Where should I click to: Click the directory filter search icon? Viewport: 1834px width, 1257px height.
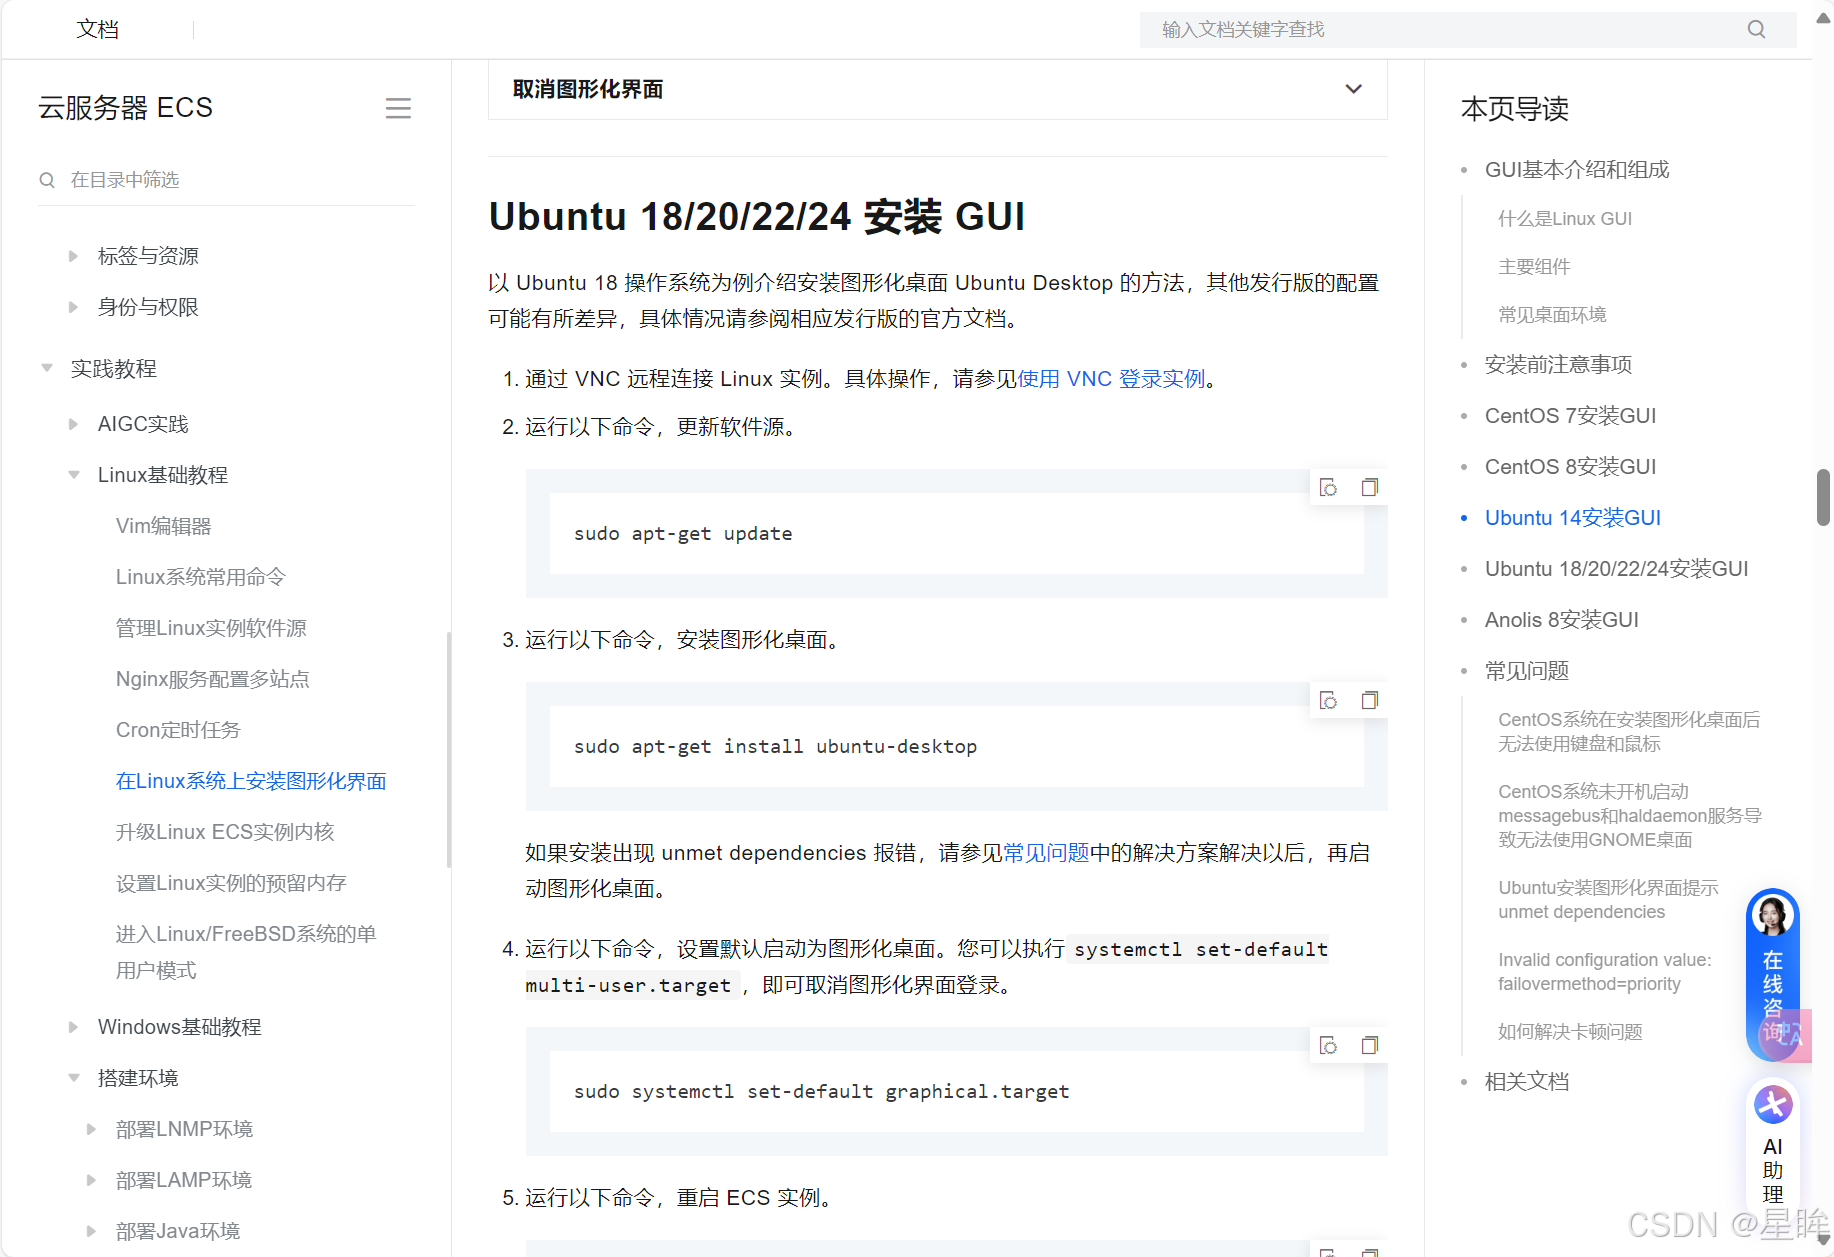coord(47,180)
